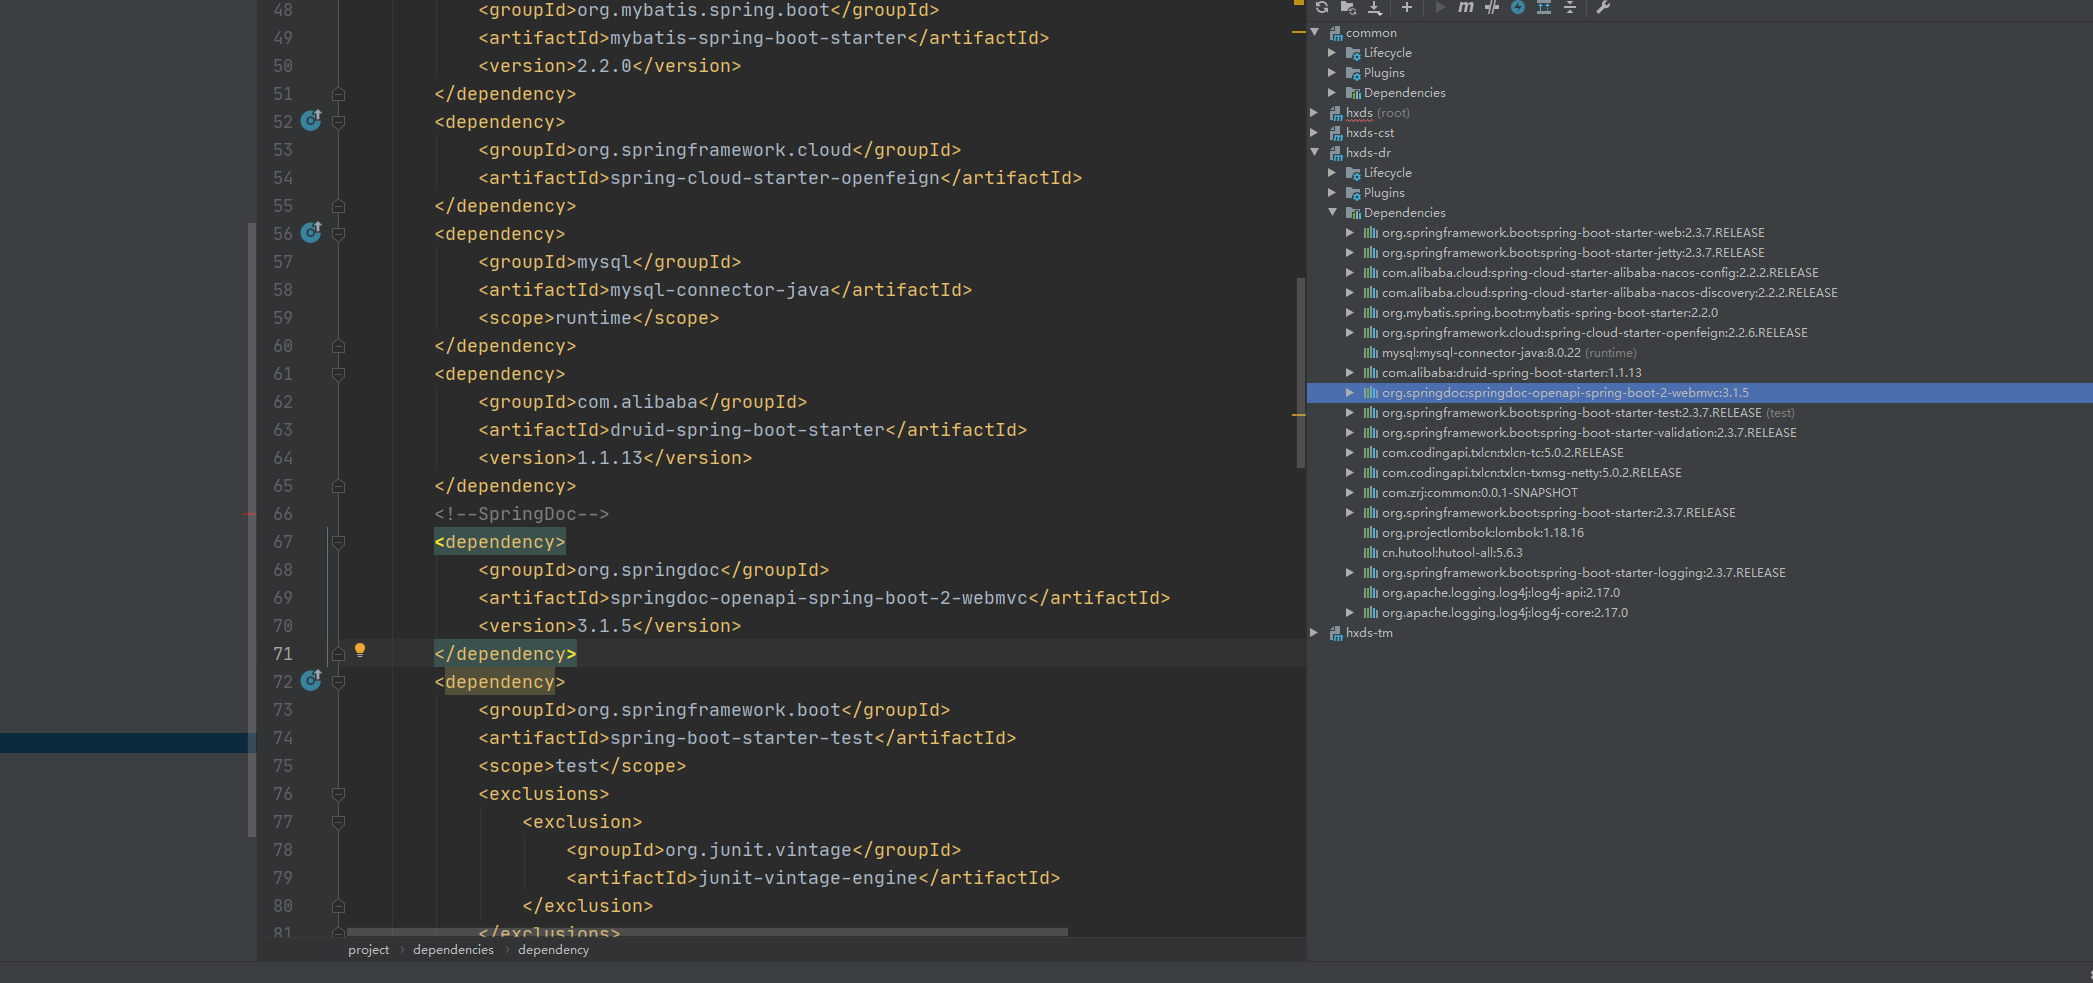Click the editor vertical scrollbar thumb
Screen dimensions: 2093x983
coord(1300,373)
